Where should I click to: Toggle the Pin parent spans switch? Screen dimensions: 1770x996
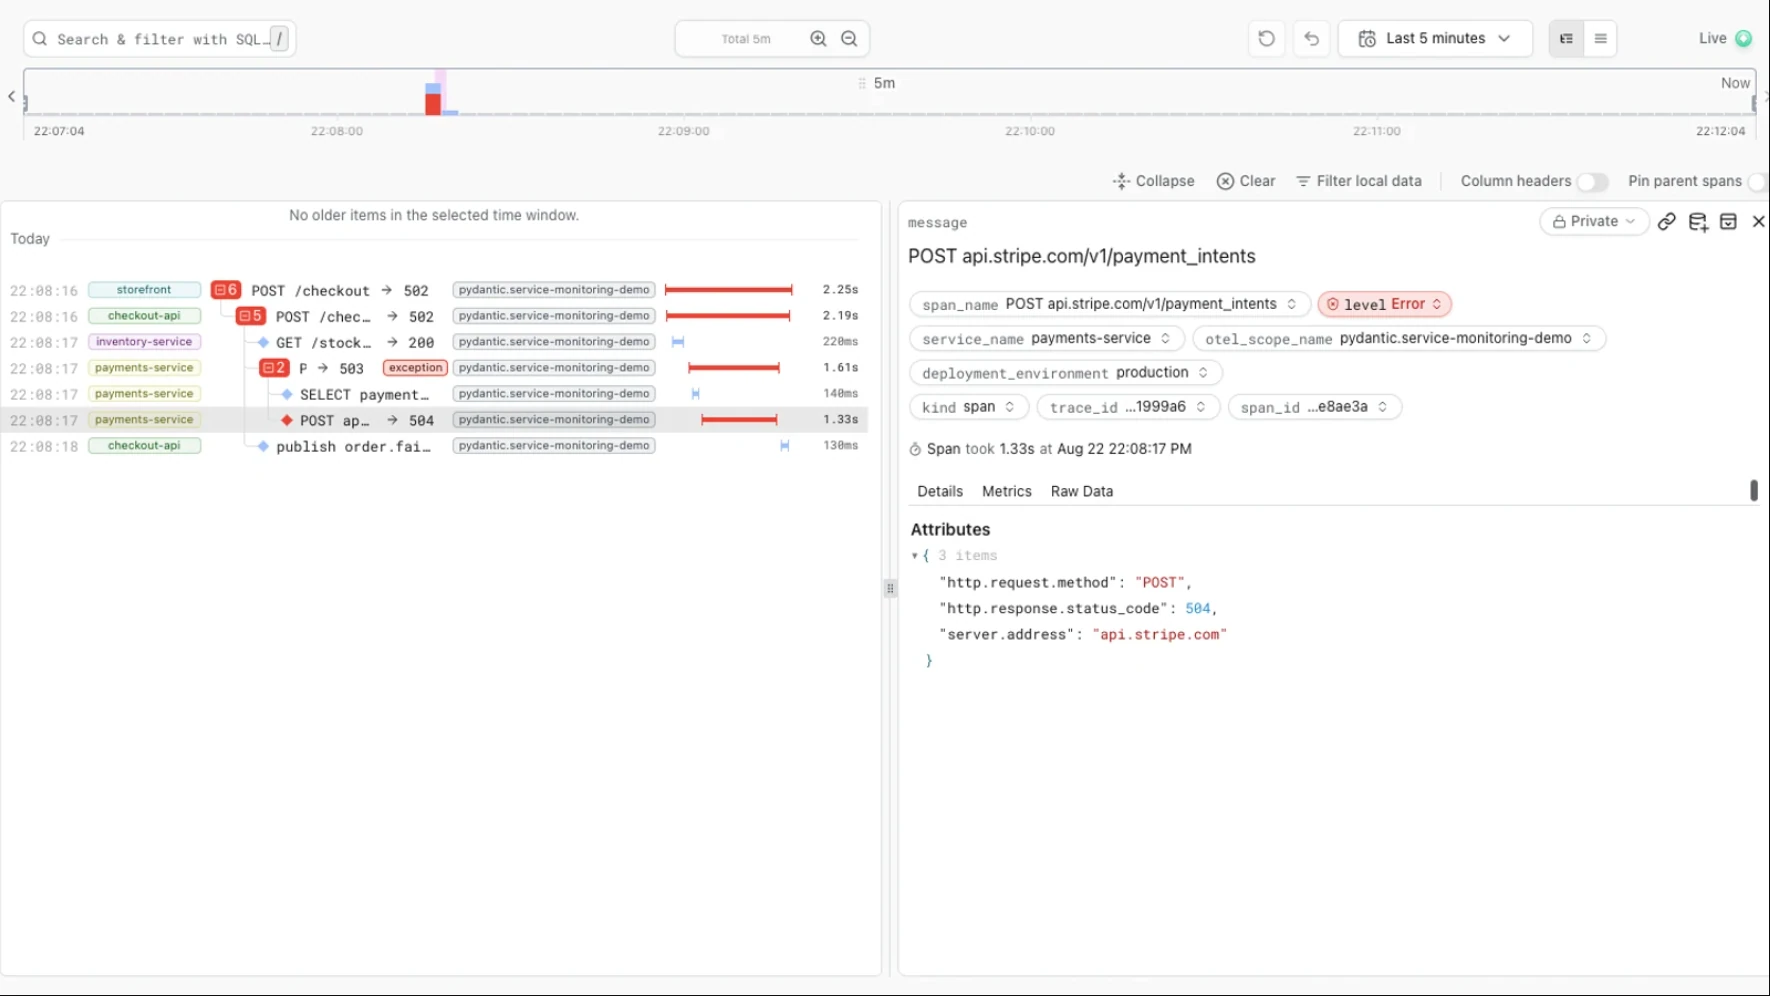pyautogui.click(x=1758, y=182)
